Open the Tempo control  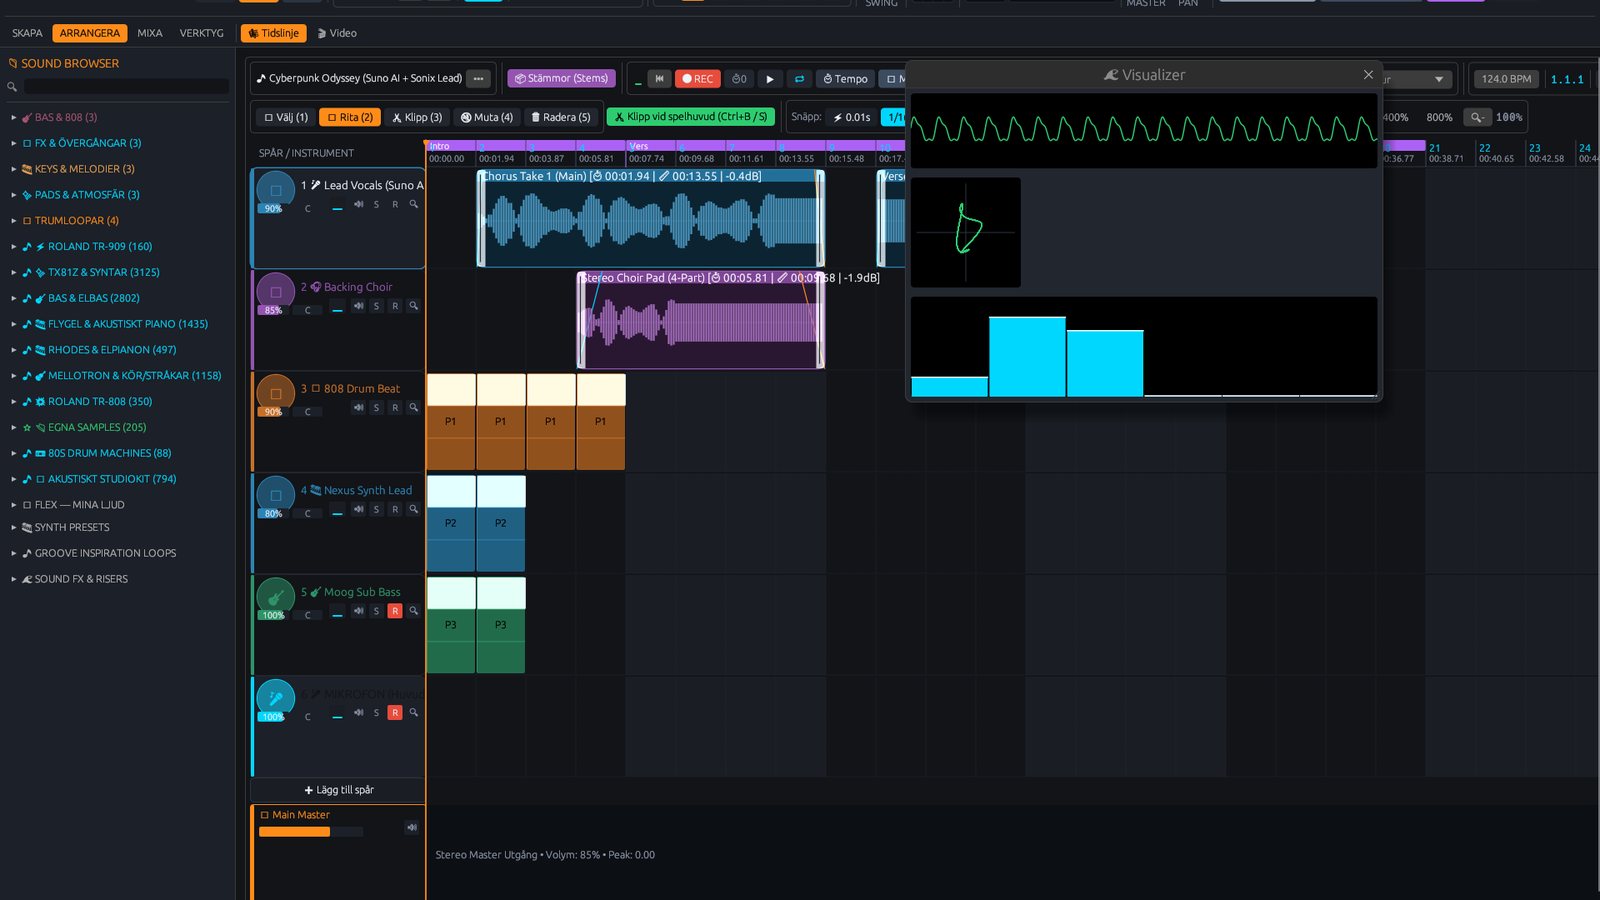[x=846, y=78]
